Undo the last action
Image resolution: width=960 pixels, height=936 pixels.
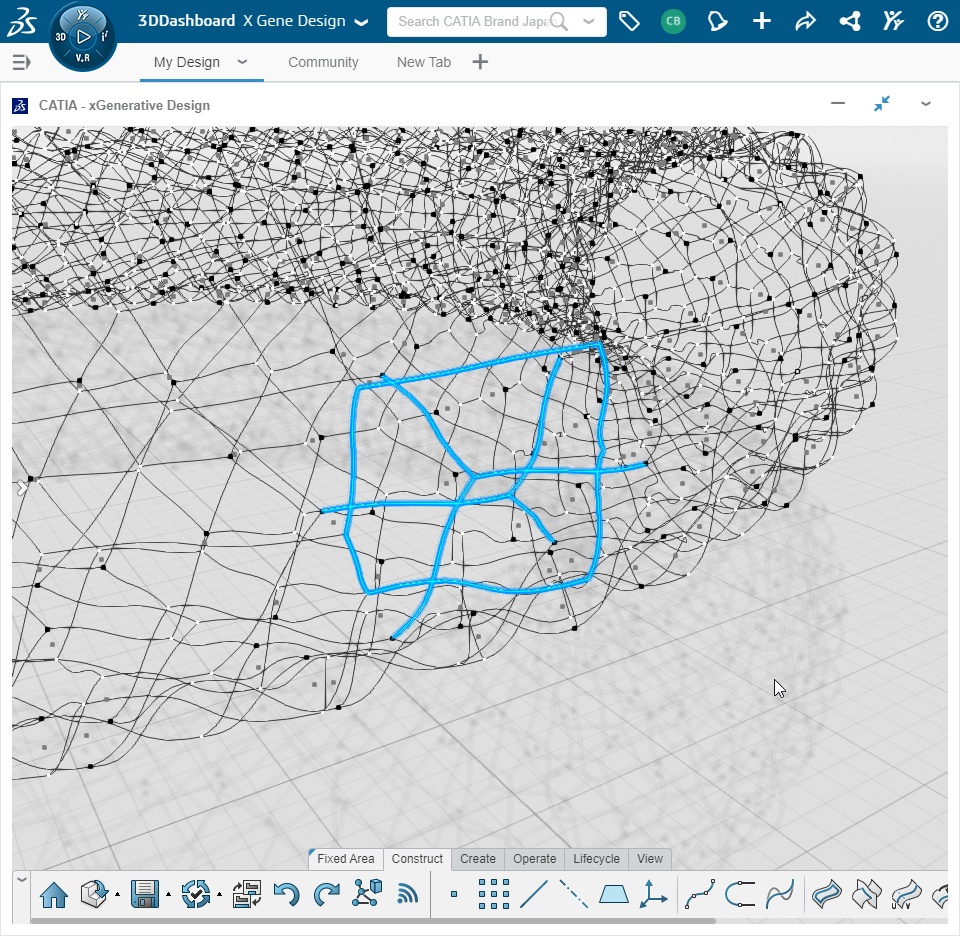pos(286,894)
